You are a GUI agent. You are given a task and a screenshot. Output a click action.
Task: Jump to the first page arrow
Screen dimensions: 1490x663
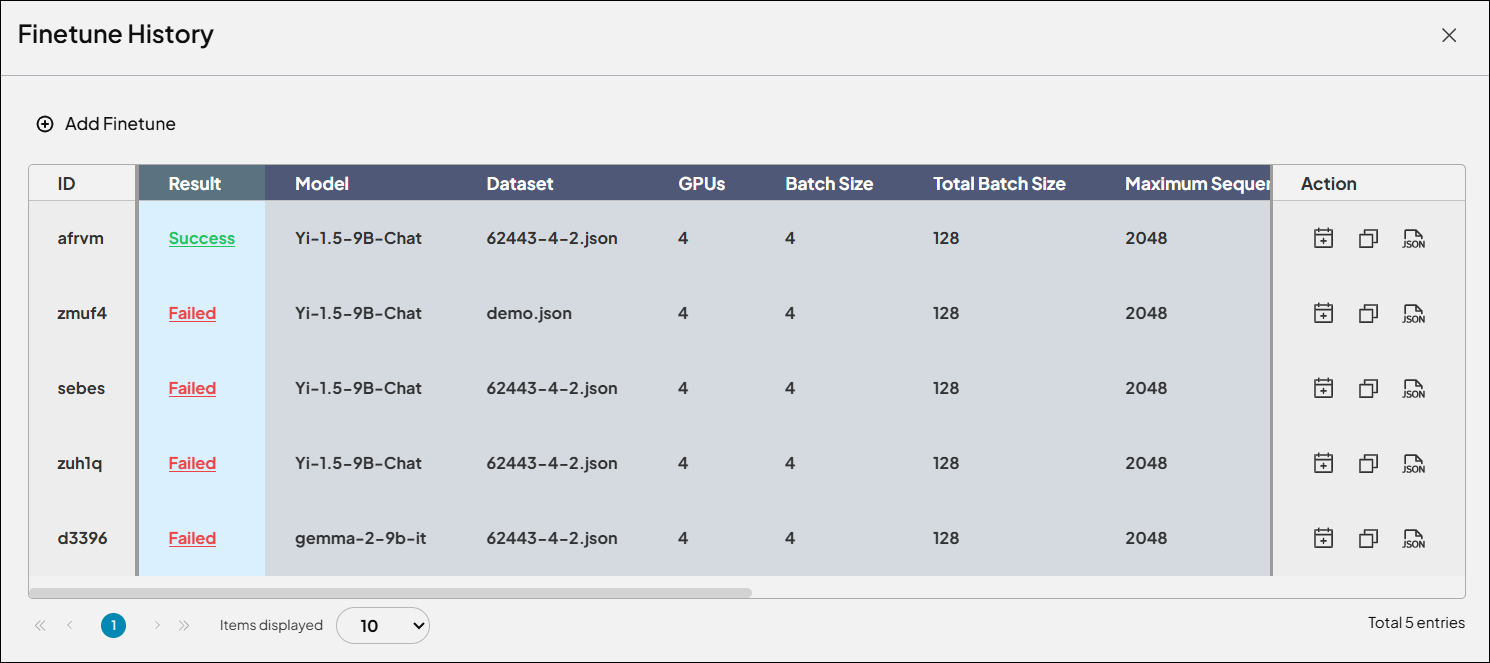[40, 625]
